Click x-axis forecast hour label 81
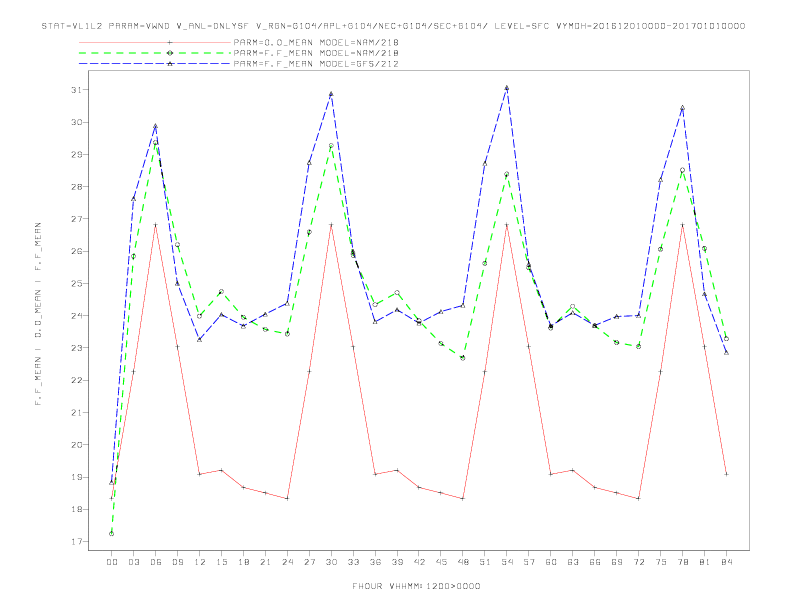 (705, 562)
